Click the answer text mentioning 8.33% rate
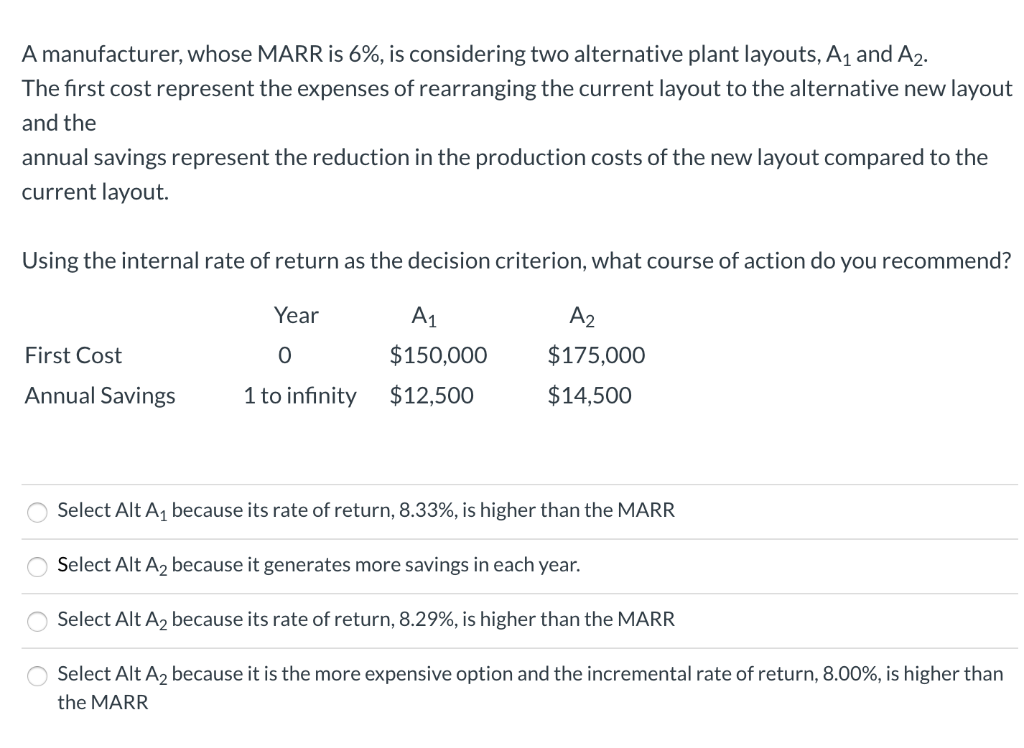The height and width of the screenshot is (748, 1024). [365, 510]
